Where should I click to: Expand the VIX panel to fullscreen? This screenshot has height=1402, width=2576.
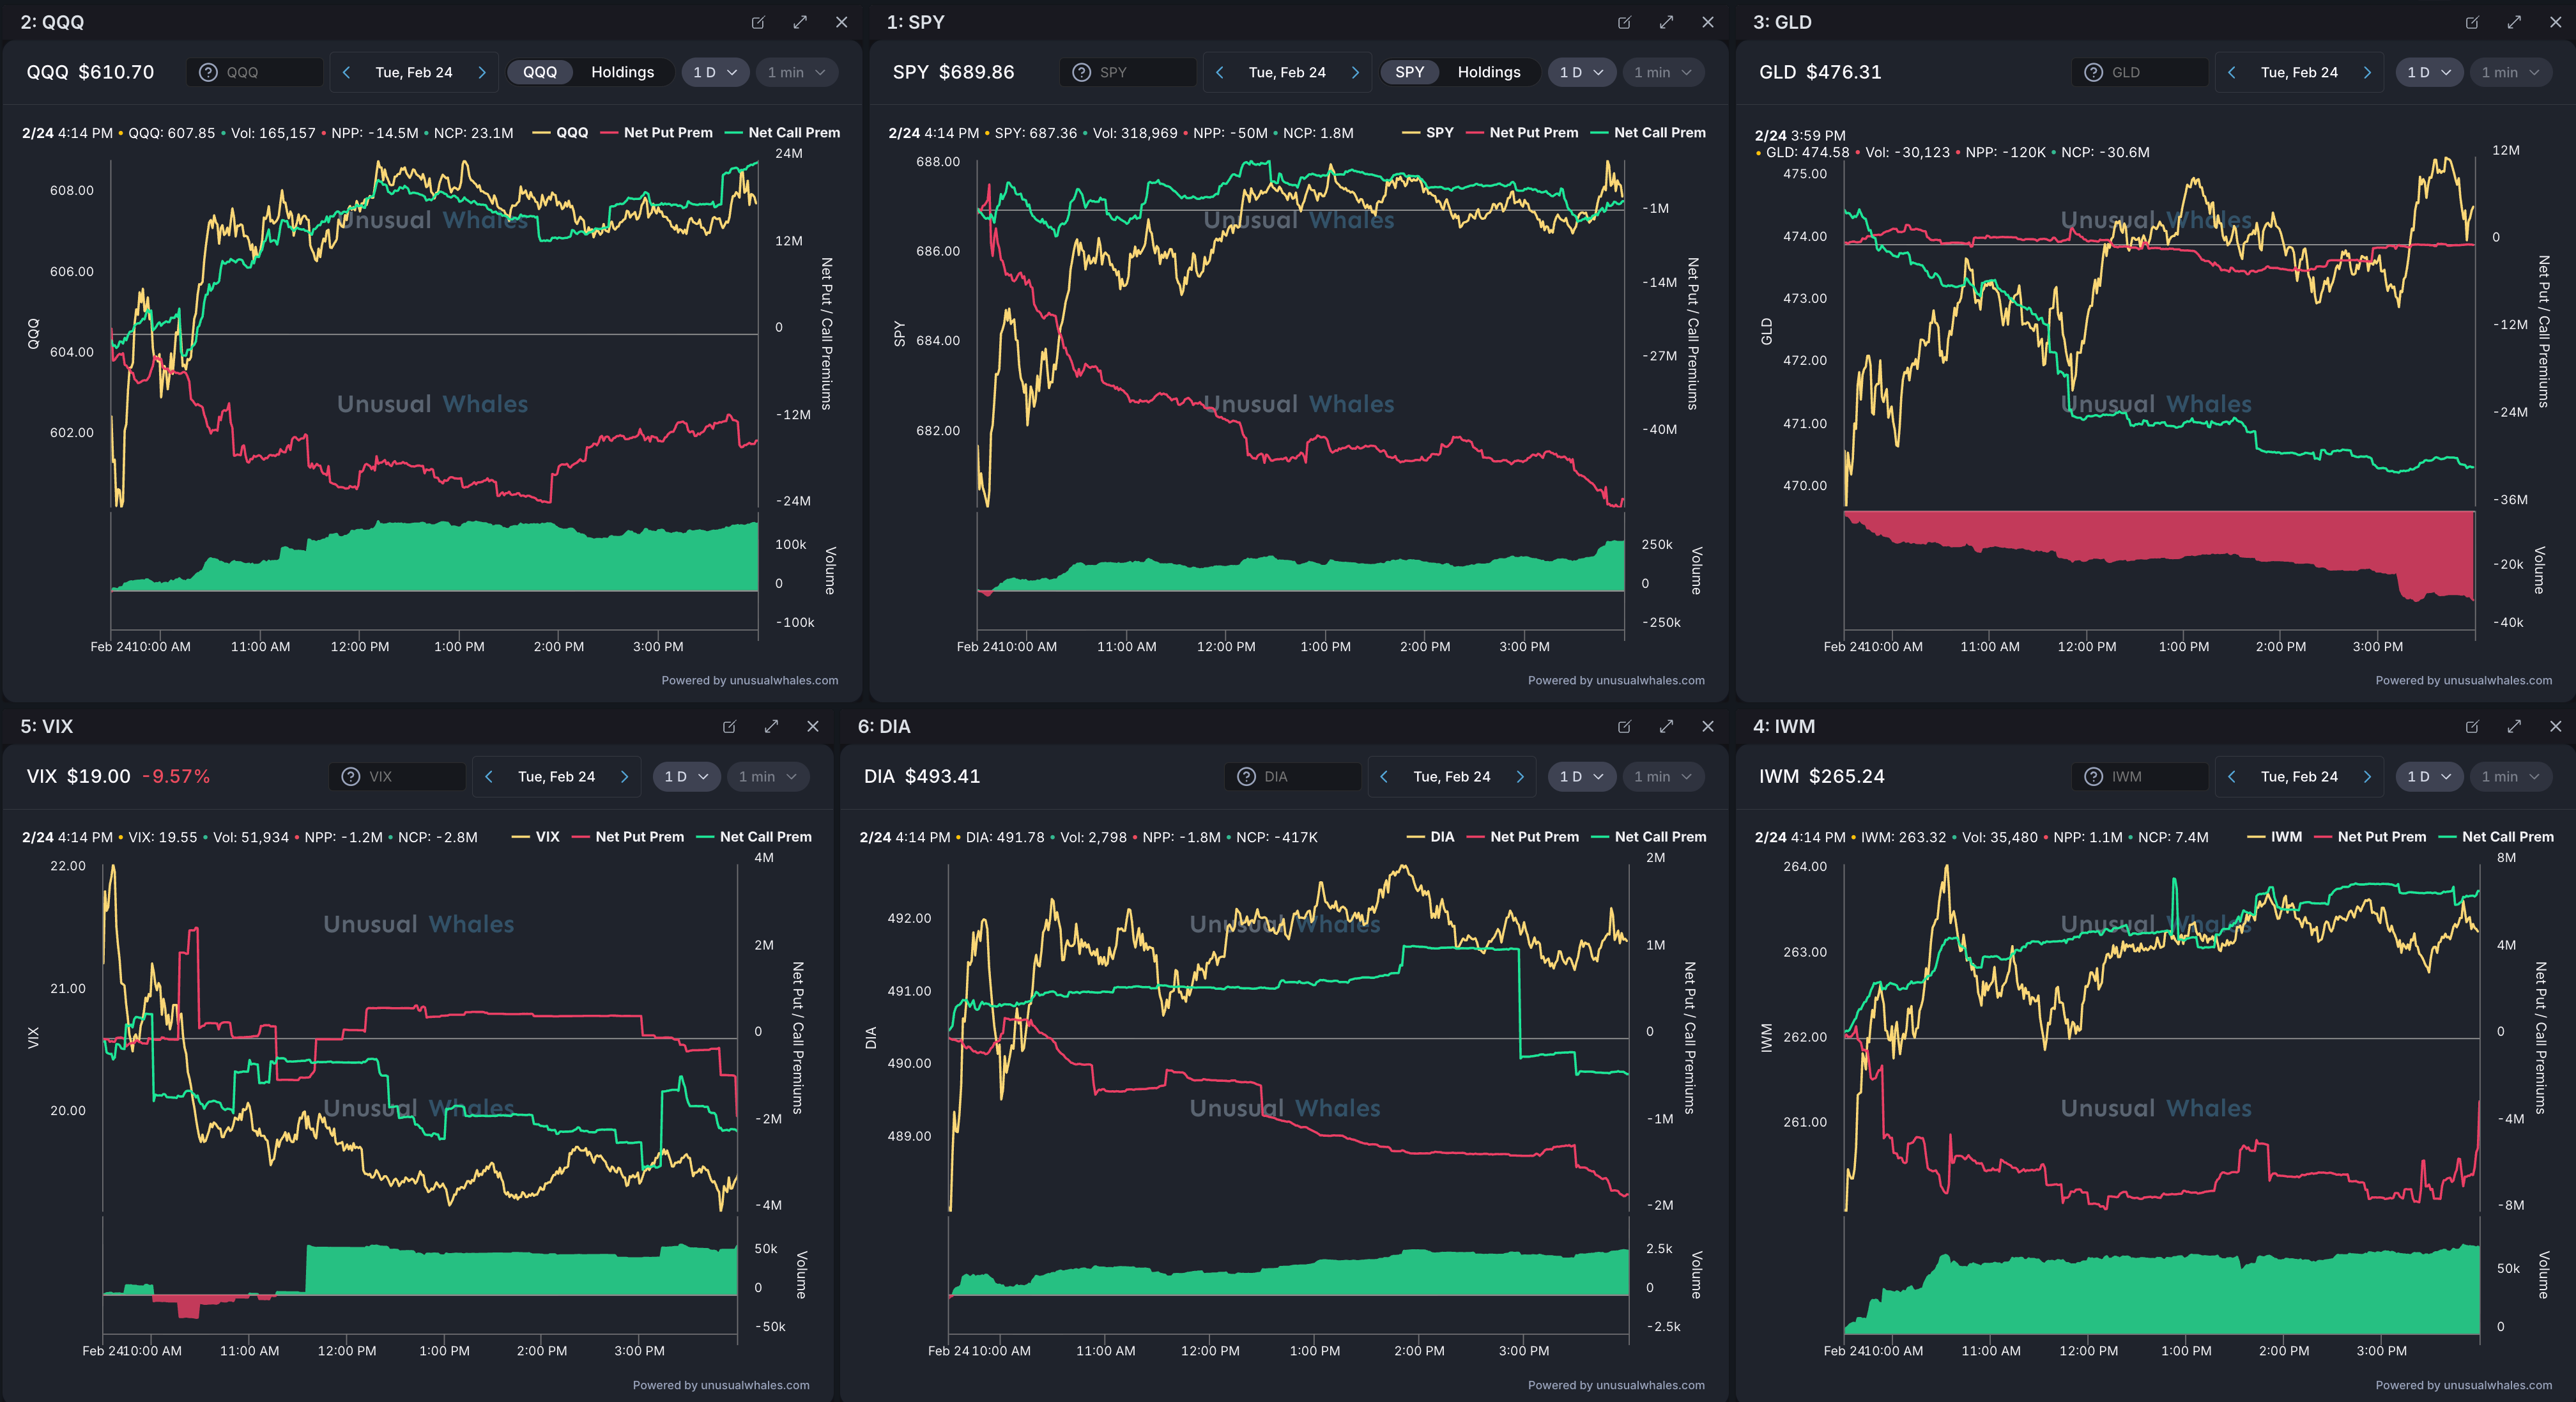pyautogui.click(x=771, y=726)
